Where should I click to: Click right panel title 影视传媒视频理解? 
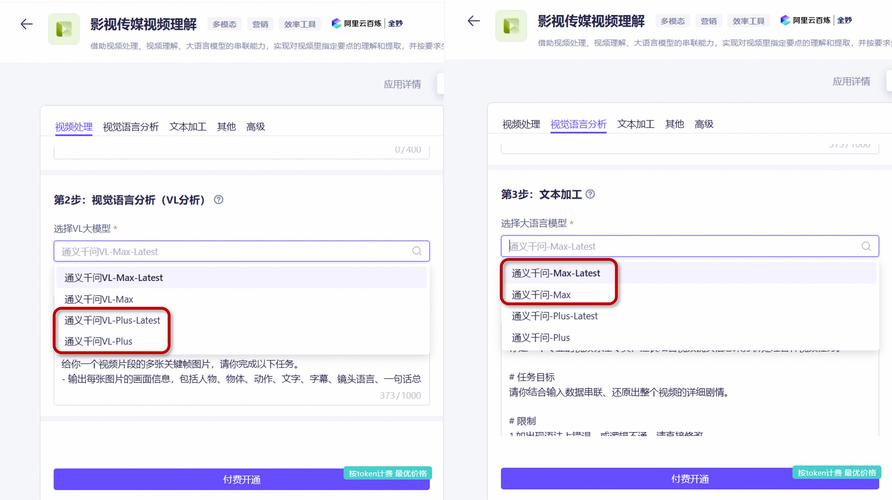591,21
